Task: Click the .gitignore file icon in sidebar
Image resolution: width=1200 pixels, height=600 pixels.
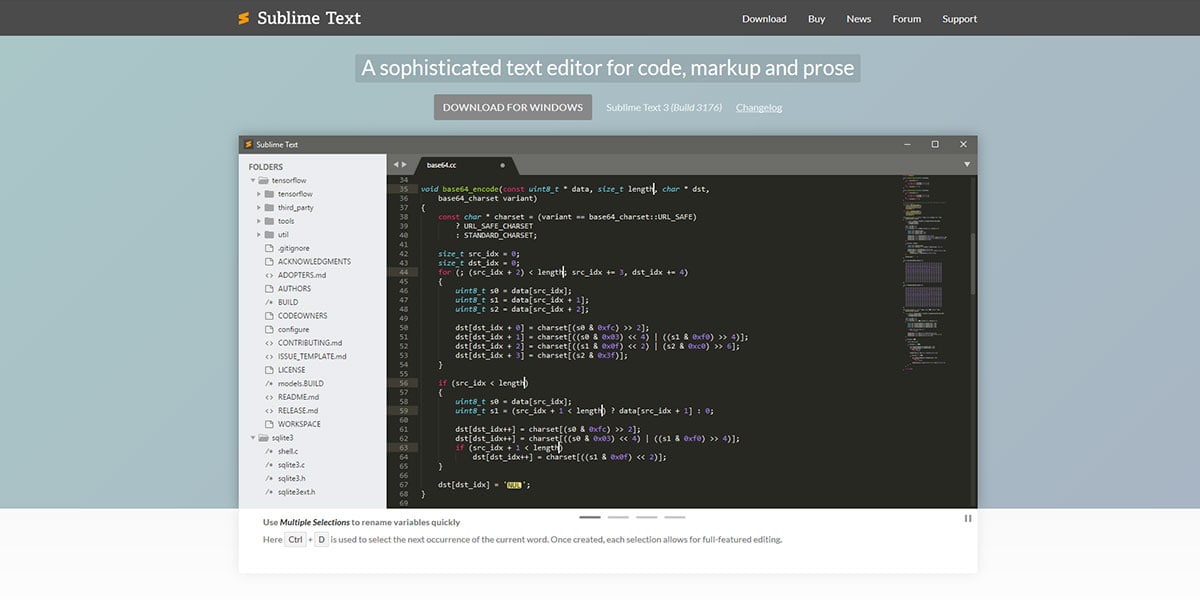Action: click(x=269, y=248)
